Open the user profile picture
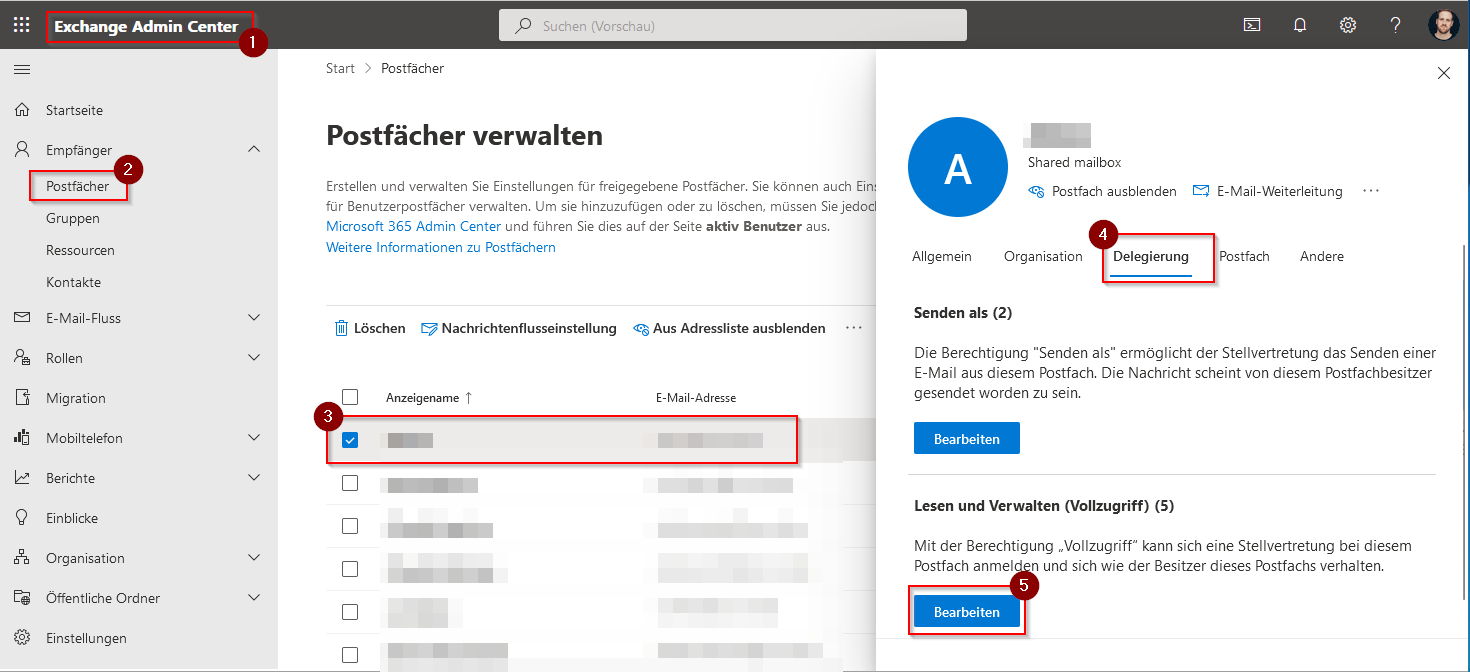1470x672 pixels. point(1443,25)
